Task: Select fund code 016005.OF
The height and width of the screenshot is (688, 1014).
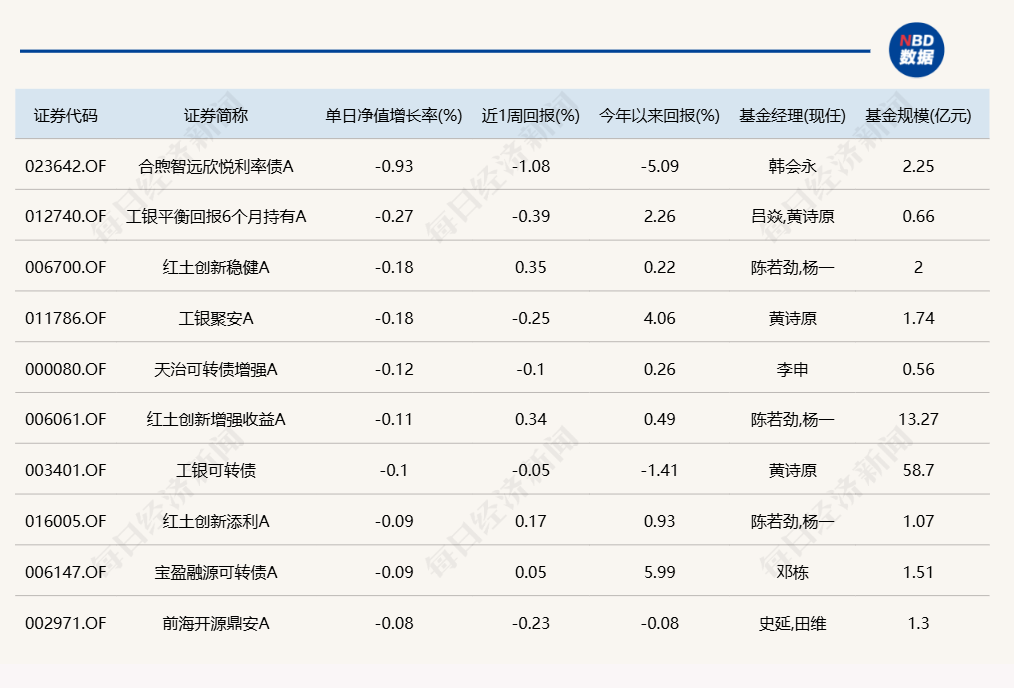Action: pos(65,521)
